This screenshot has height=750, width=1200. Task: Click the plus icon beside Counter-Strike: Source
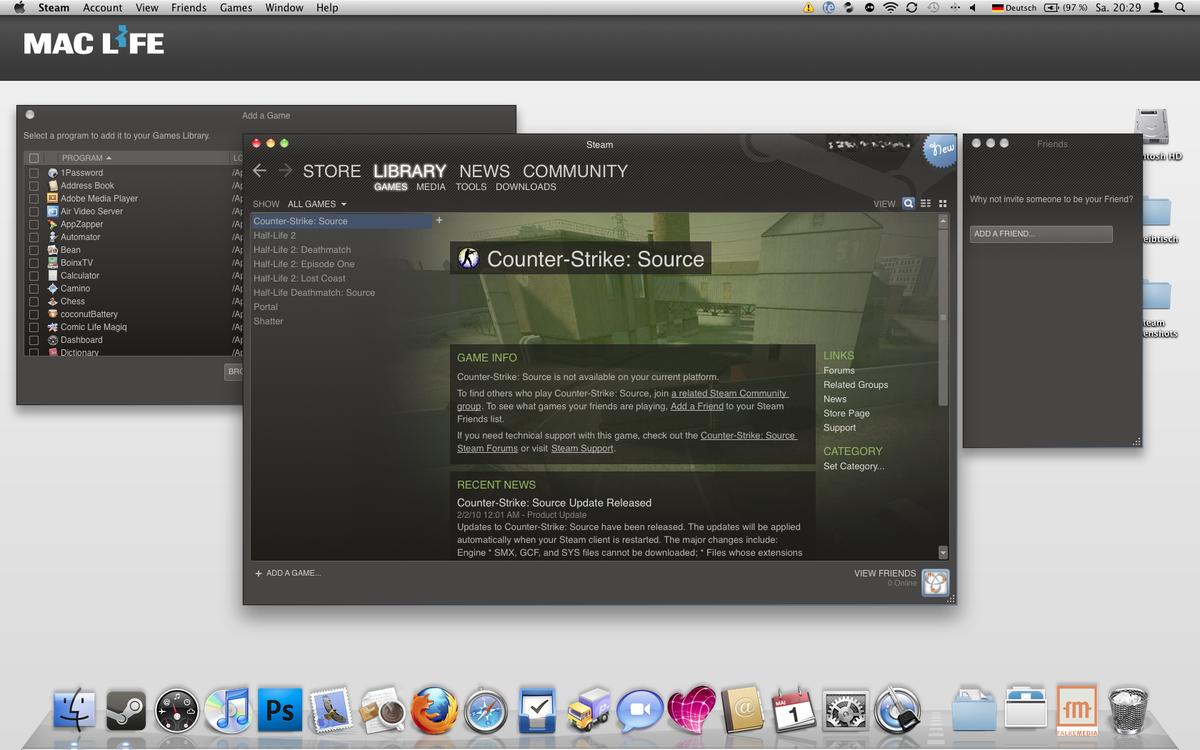pos(439,220)
